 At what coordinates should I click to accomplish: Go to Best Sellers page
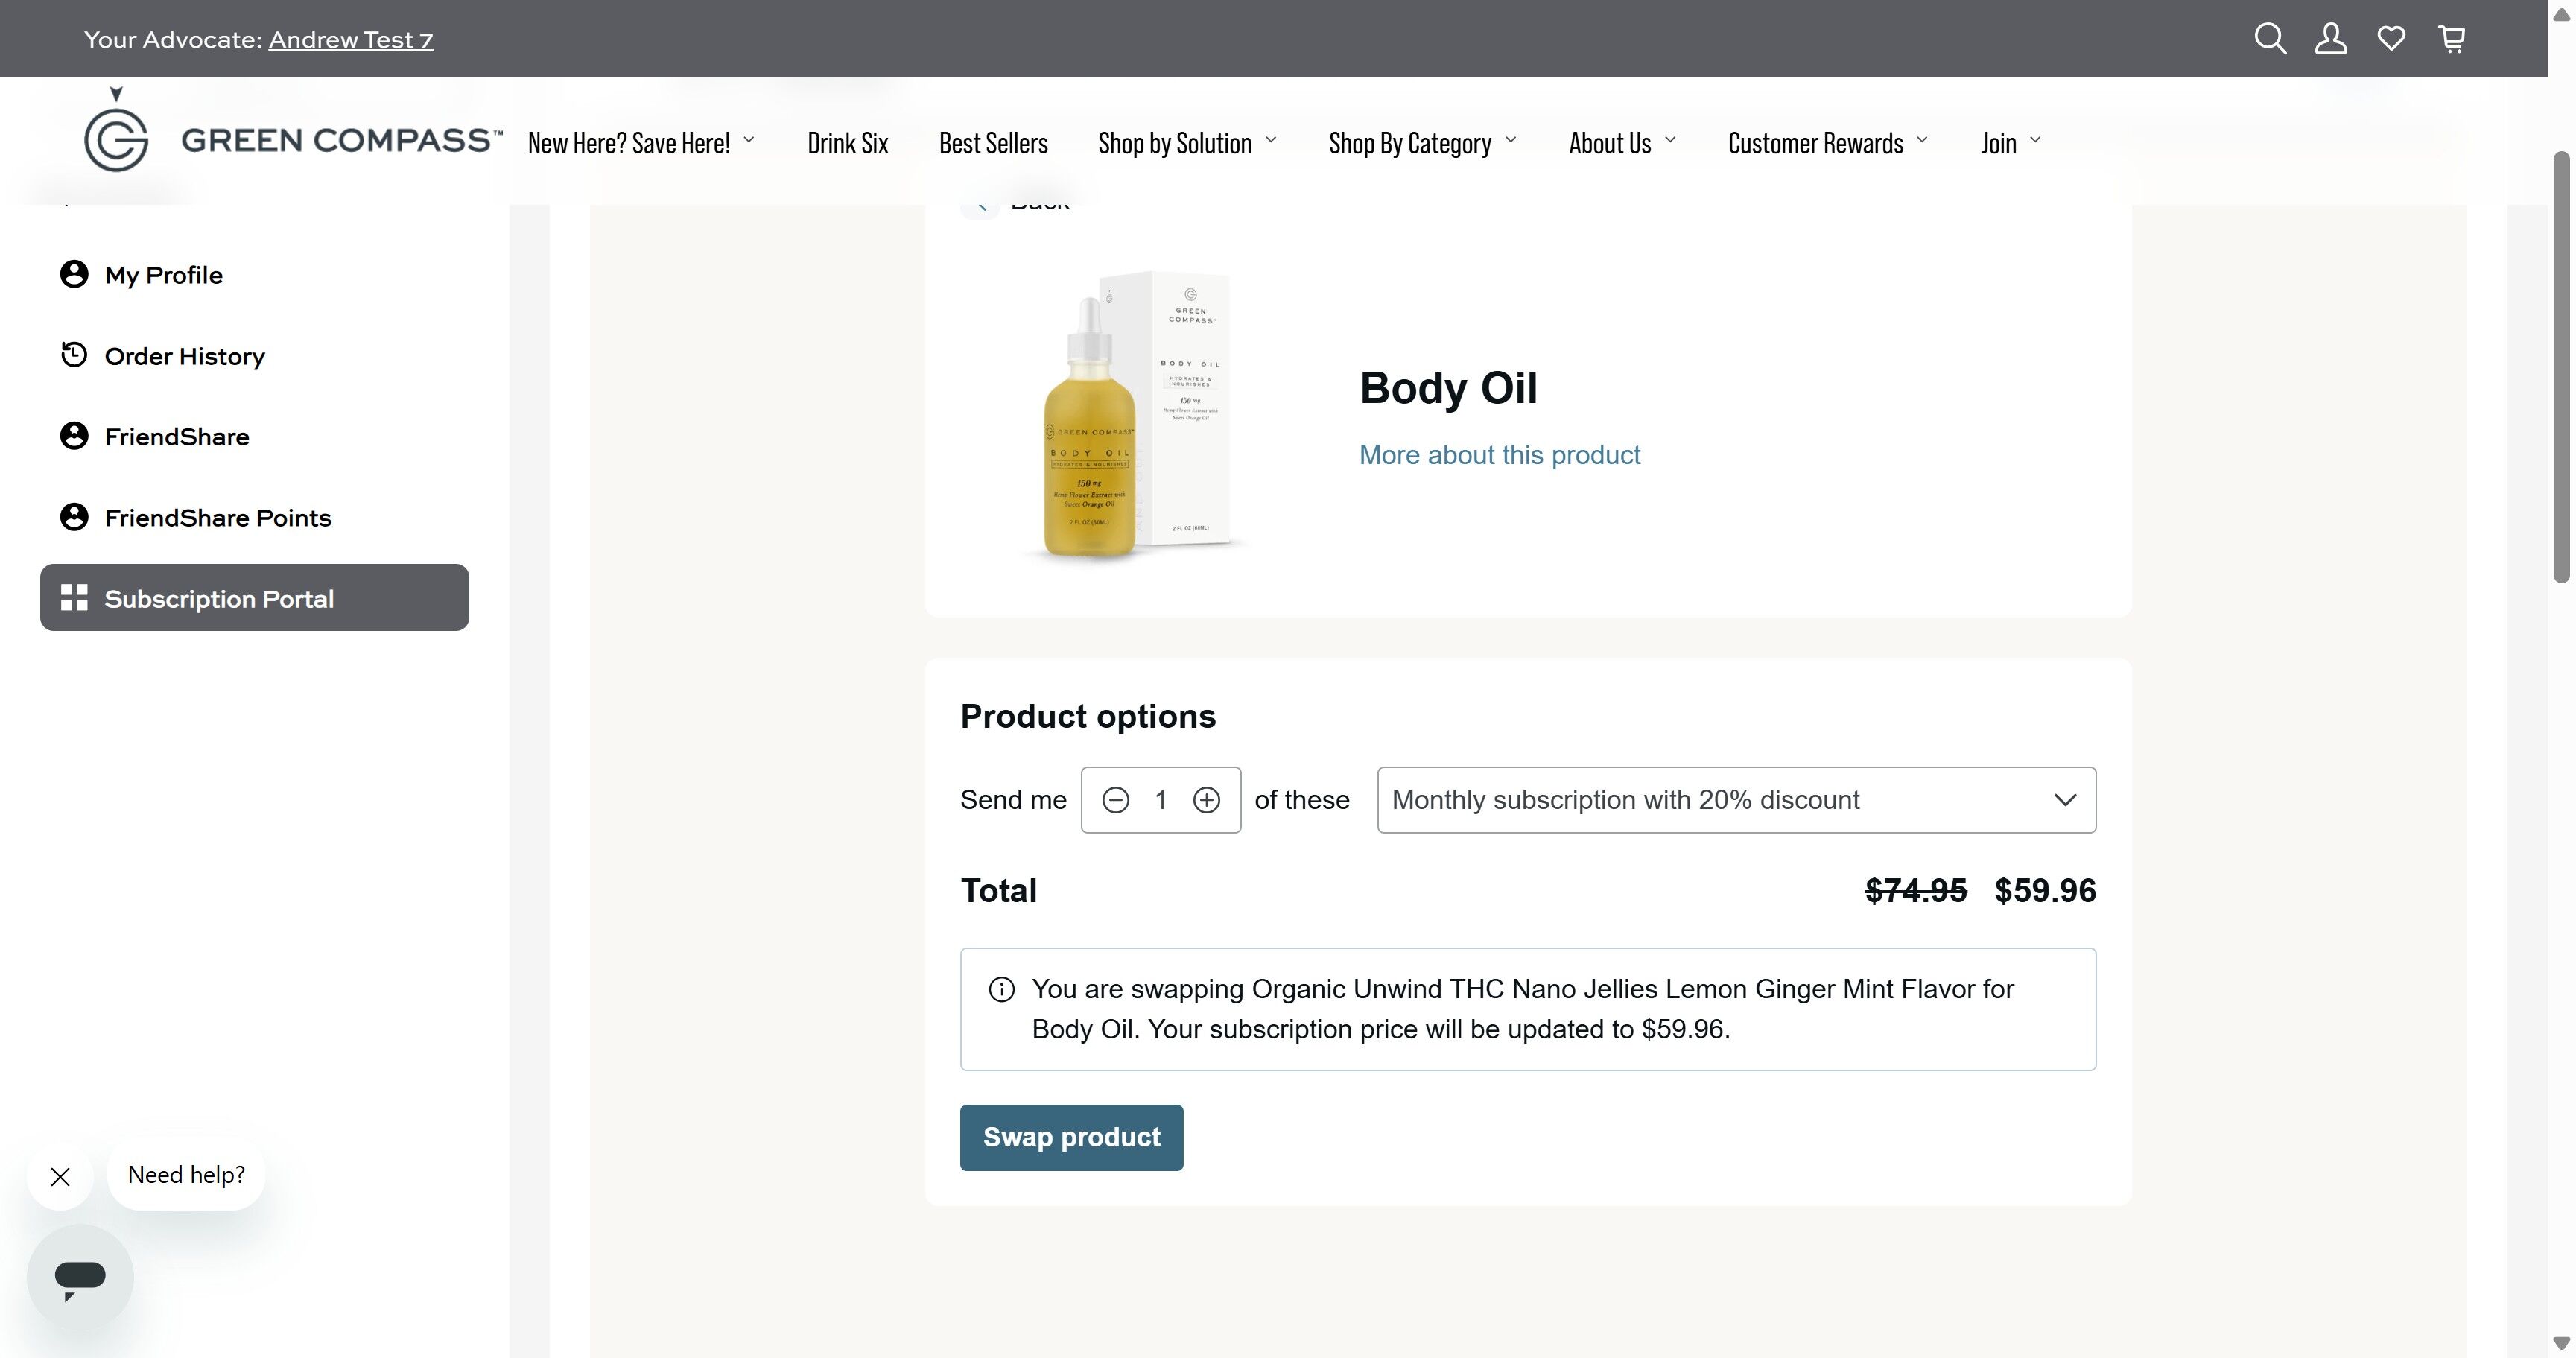[993, 143]
